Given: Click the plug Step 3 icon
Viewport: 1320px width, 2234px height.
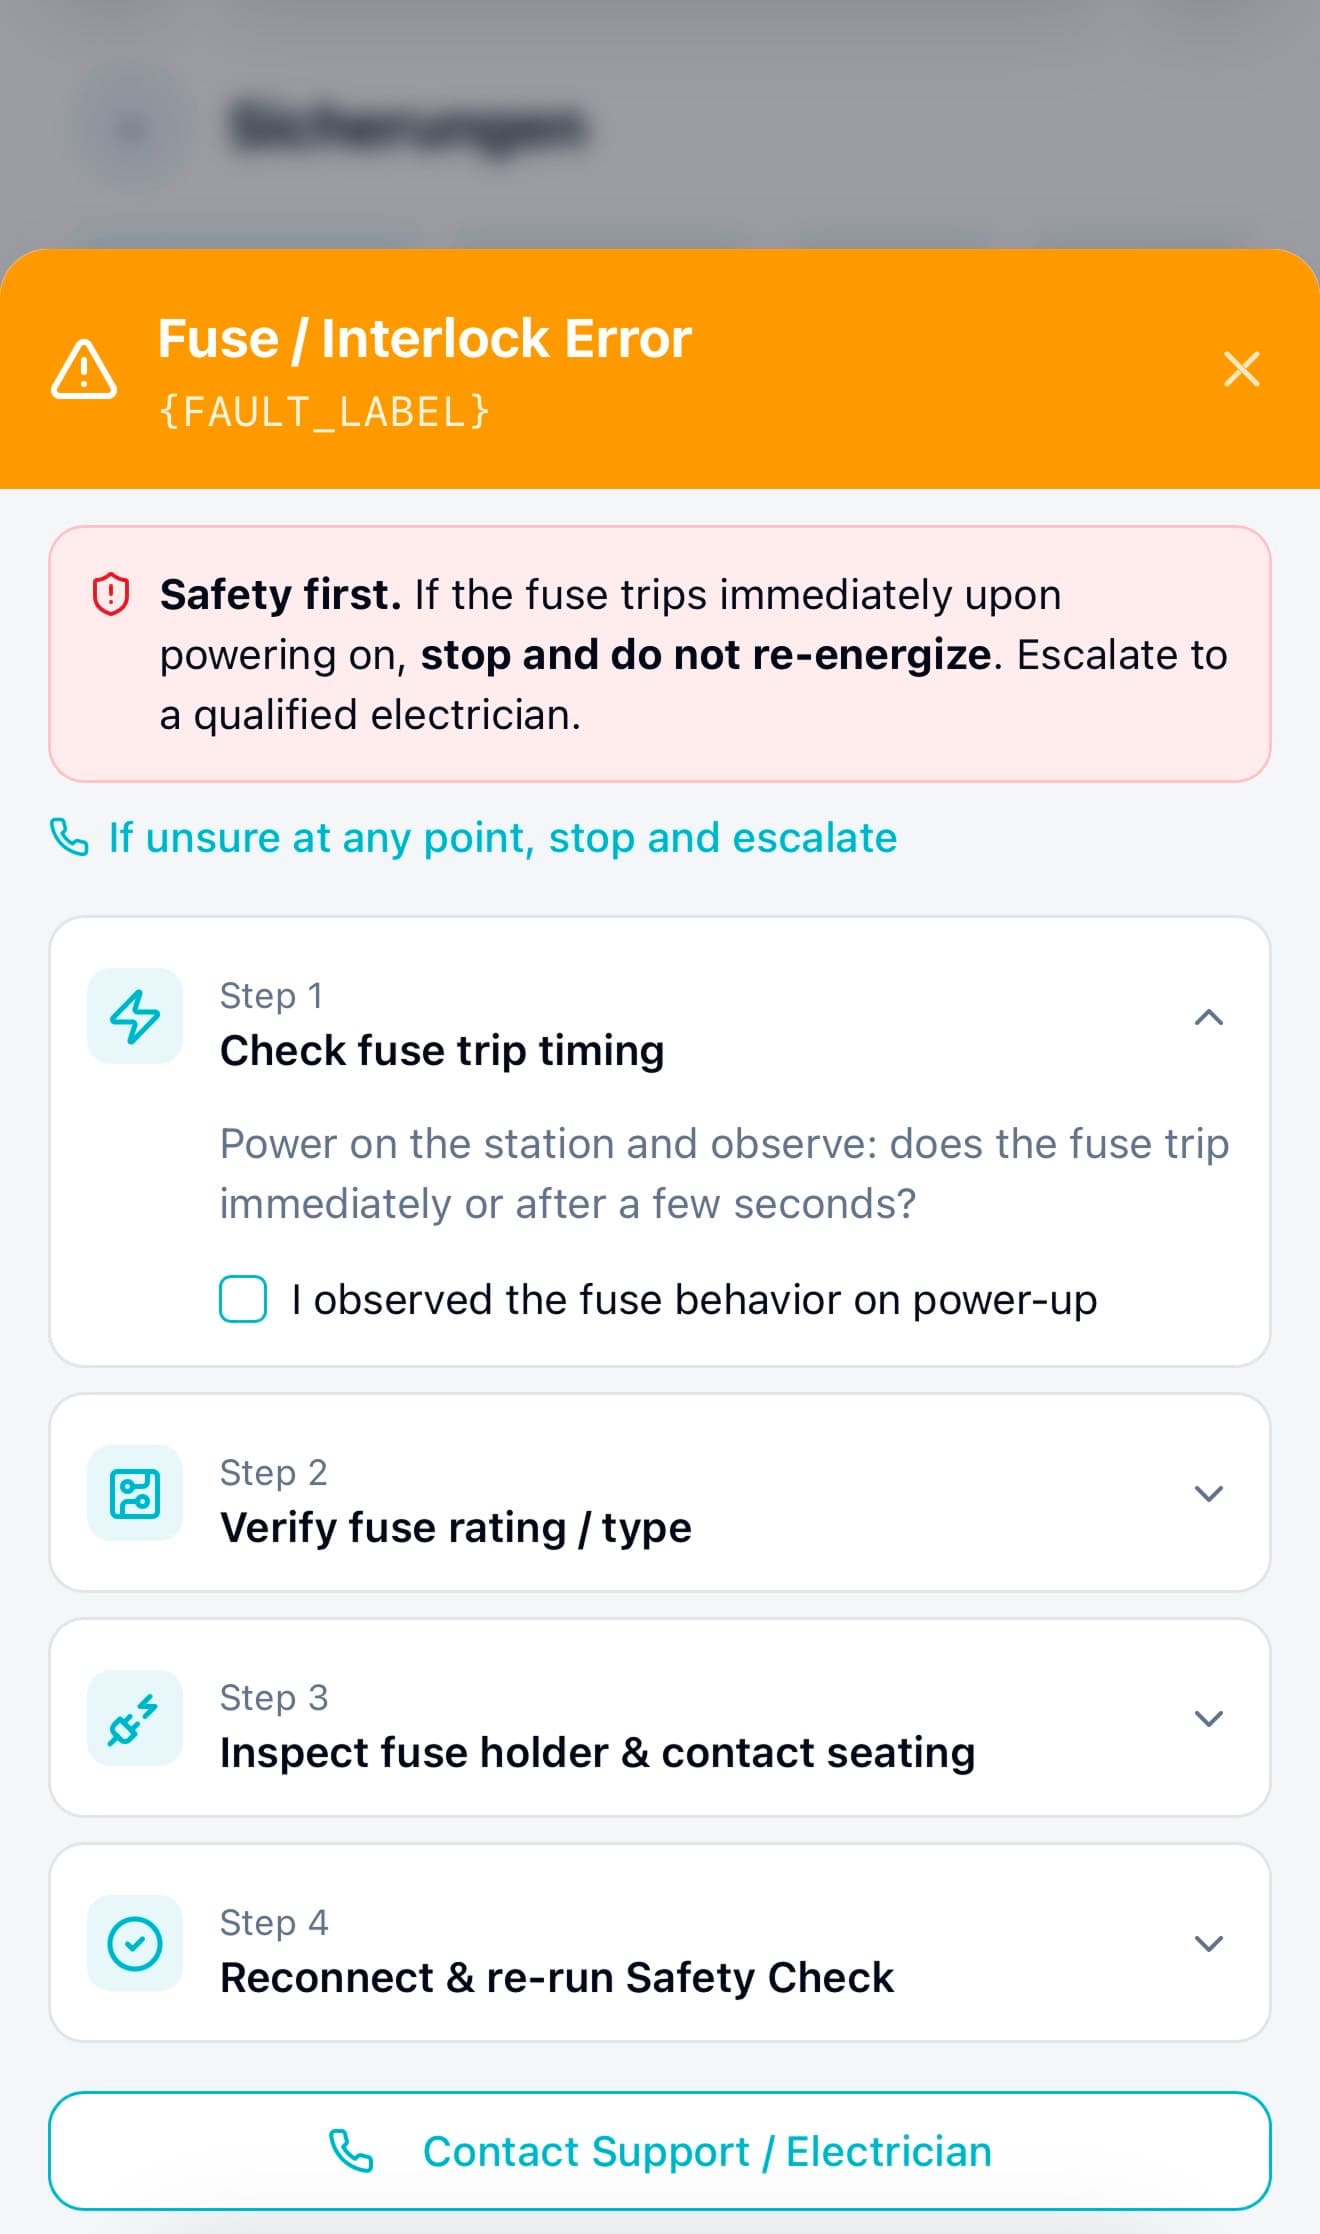Looking at the screenshot, I should [135, 1719].
